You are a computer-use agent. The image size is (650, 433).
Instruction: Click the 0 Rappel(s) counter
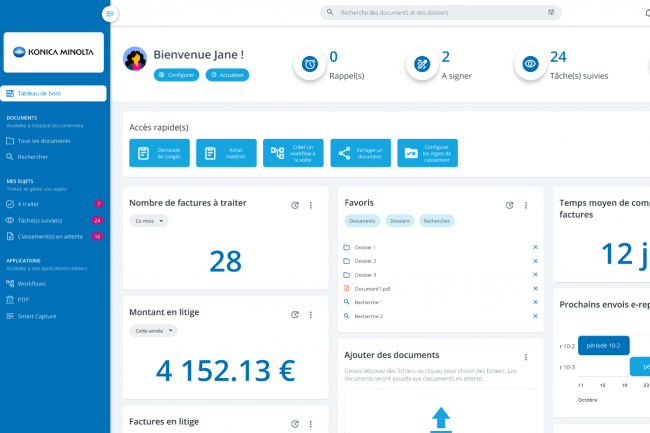pyautogui.click(x=333, y=57)
